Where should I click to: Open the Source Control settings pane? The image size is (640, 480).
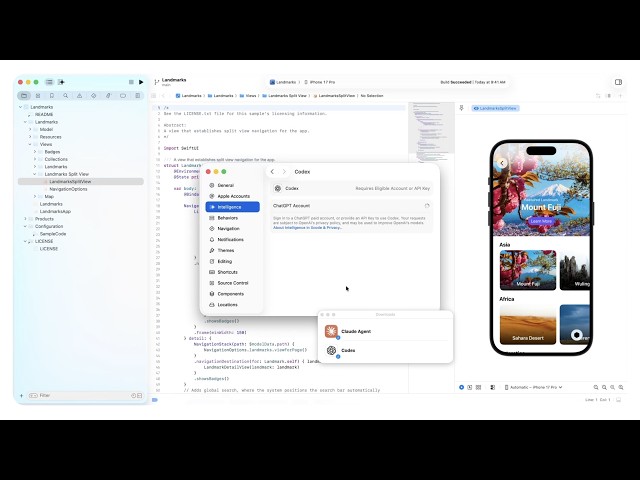[232, 283]
